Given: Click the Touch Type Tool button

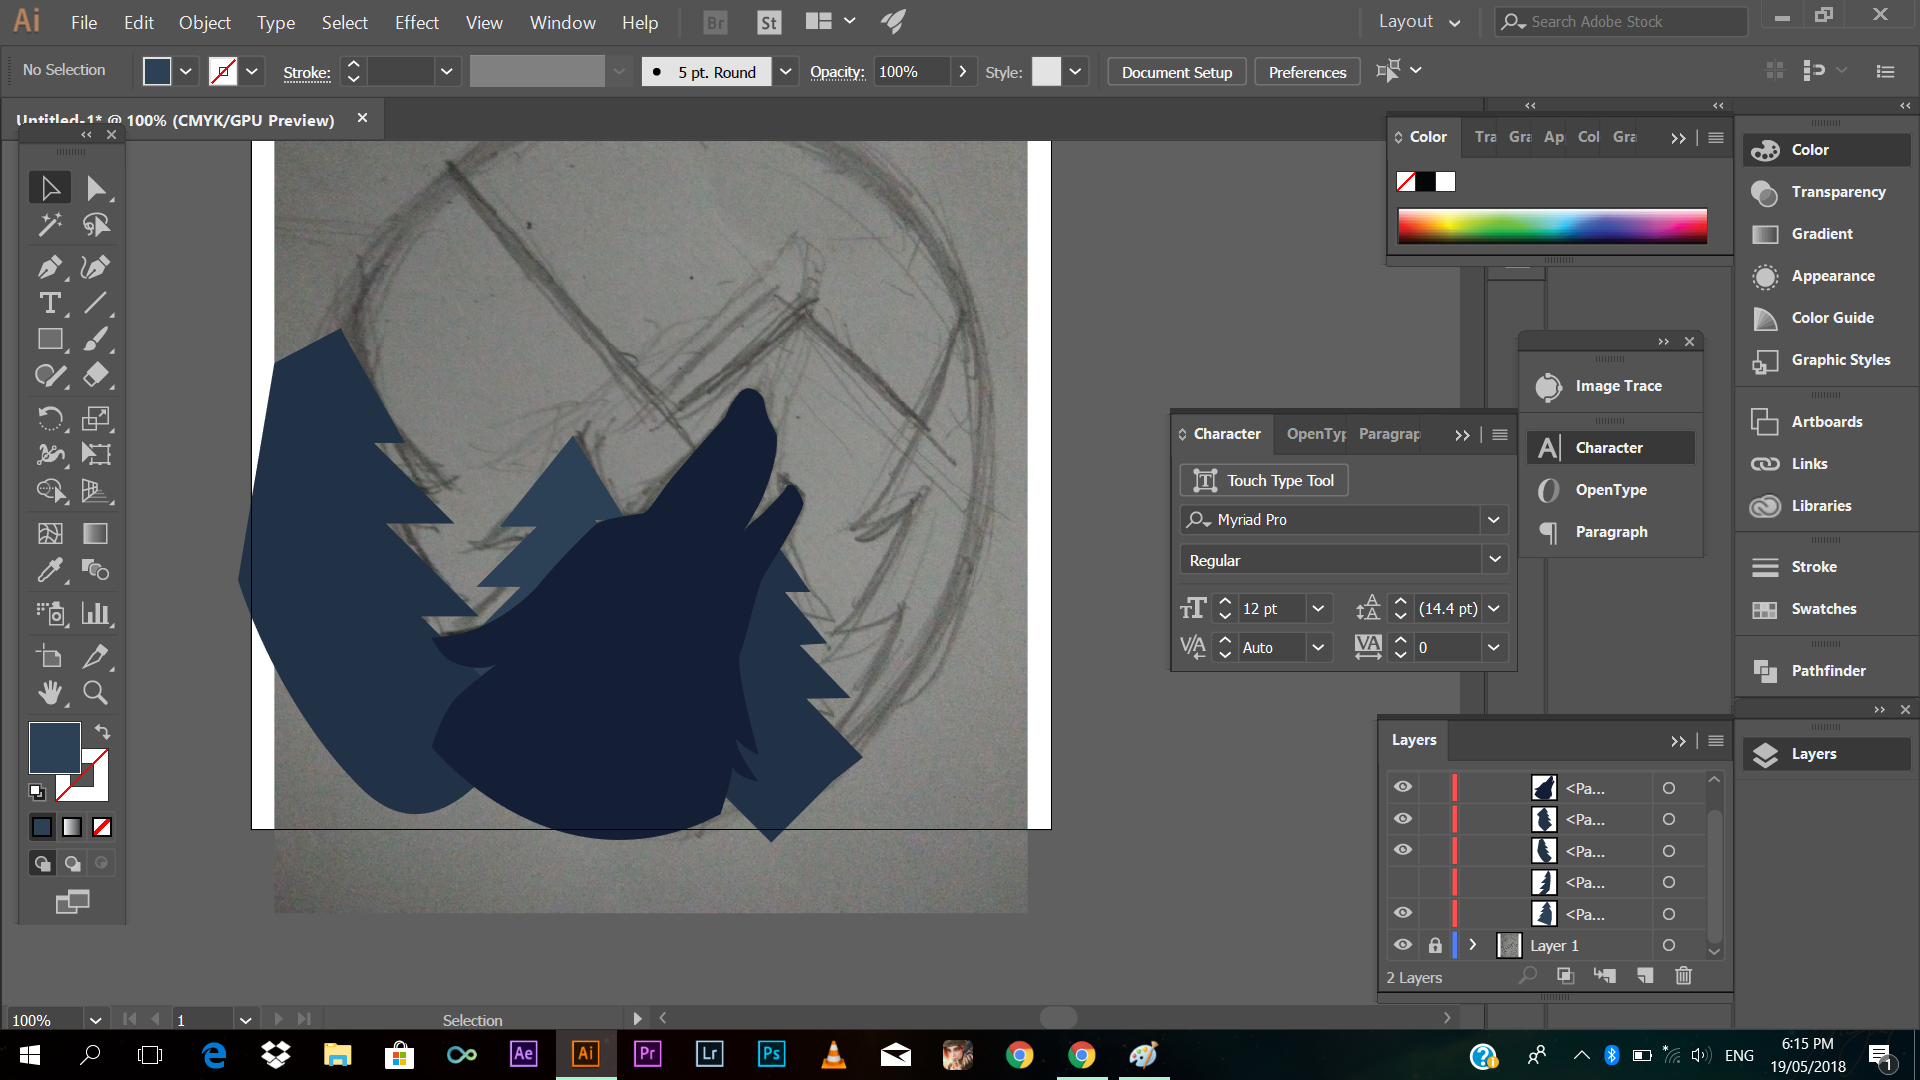Looking at the screenshot, I should pyautogui.click(x=1264, y=481).
